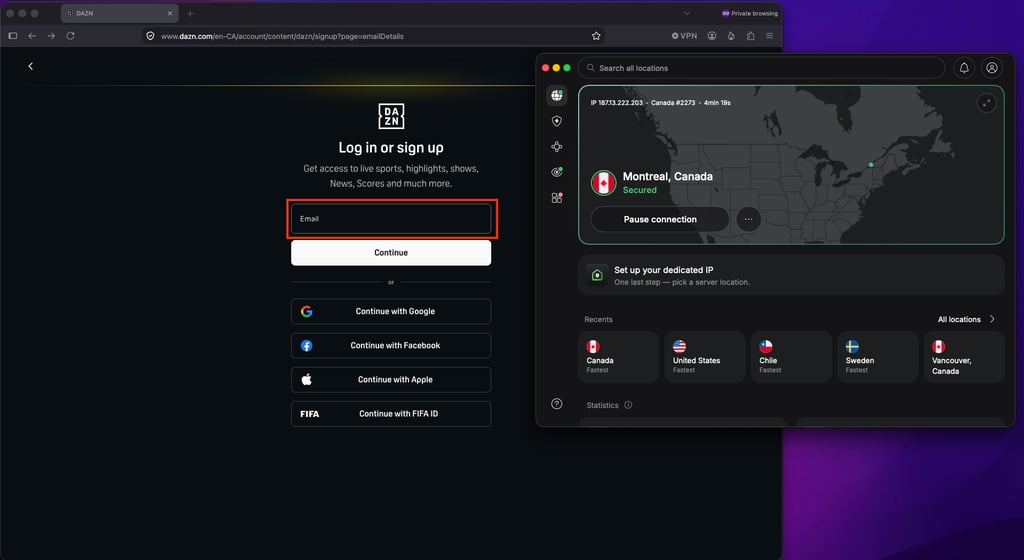Open All locations link
Screen dimensions: 1024x560
point(967,319)
